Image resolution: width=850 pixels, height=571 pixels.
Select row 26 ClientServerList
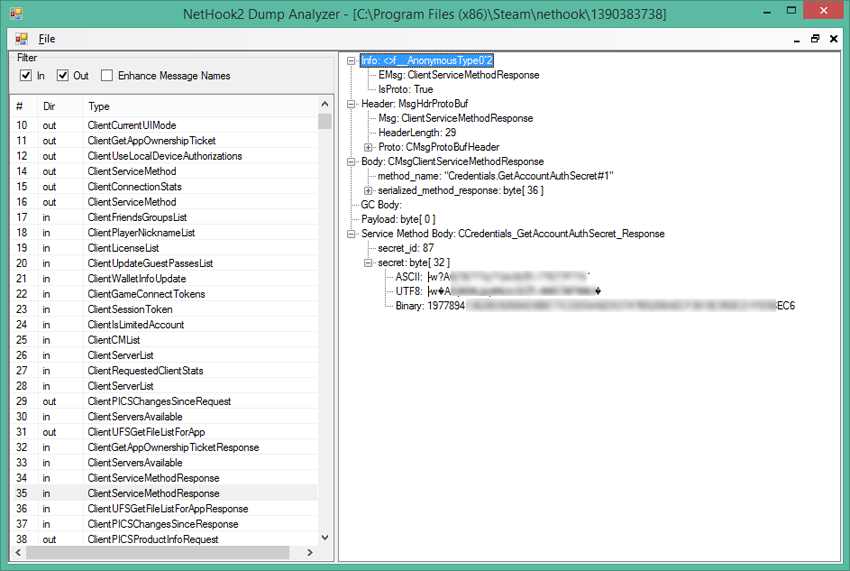click(164, 355)
